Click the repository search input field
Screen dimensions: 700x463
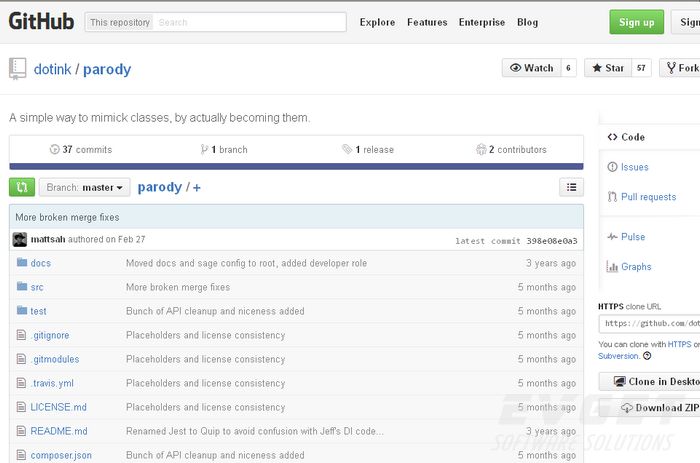(250, 22)
